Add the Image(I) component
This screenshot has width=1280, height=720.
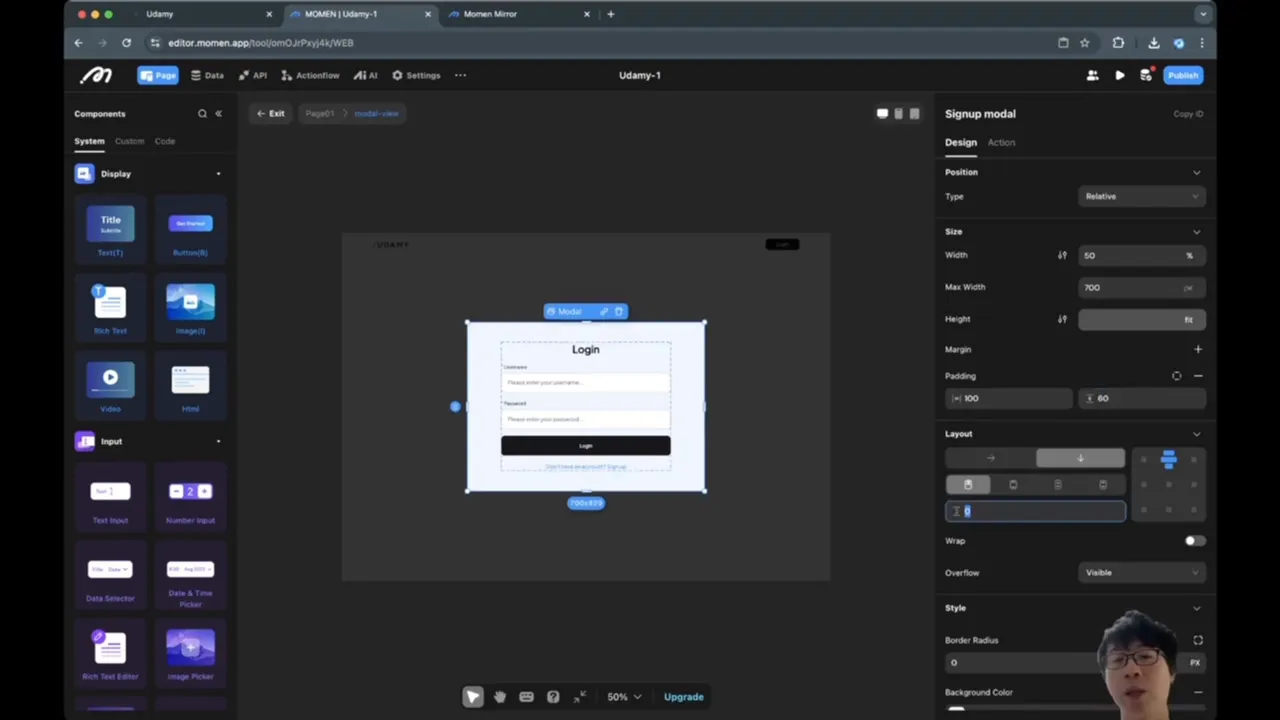click(x=190, y=309)
